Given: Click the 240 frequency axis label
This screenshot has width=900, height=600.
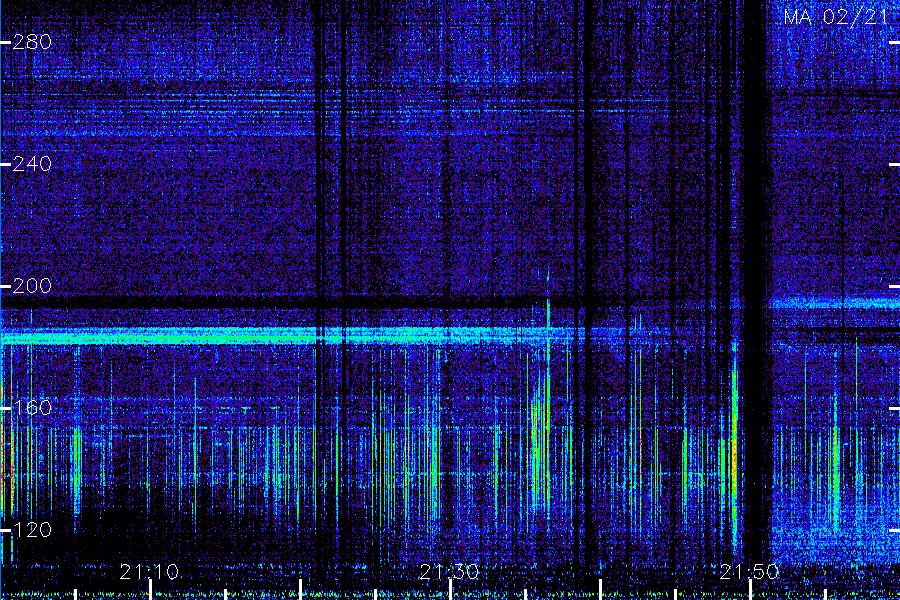Looking at the screenshot, I should point(32,164).
